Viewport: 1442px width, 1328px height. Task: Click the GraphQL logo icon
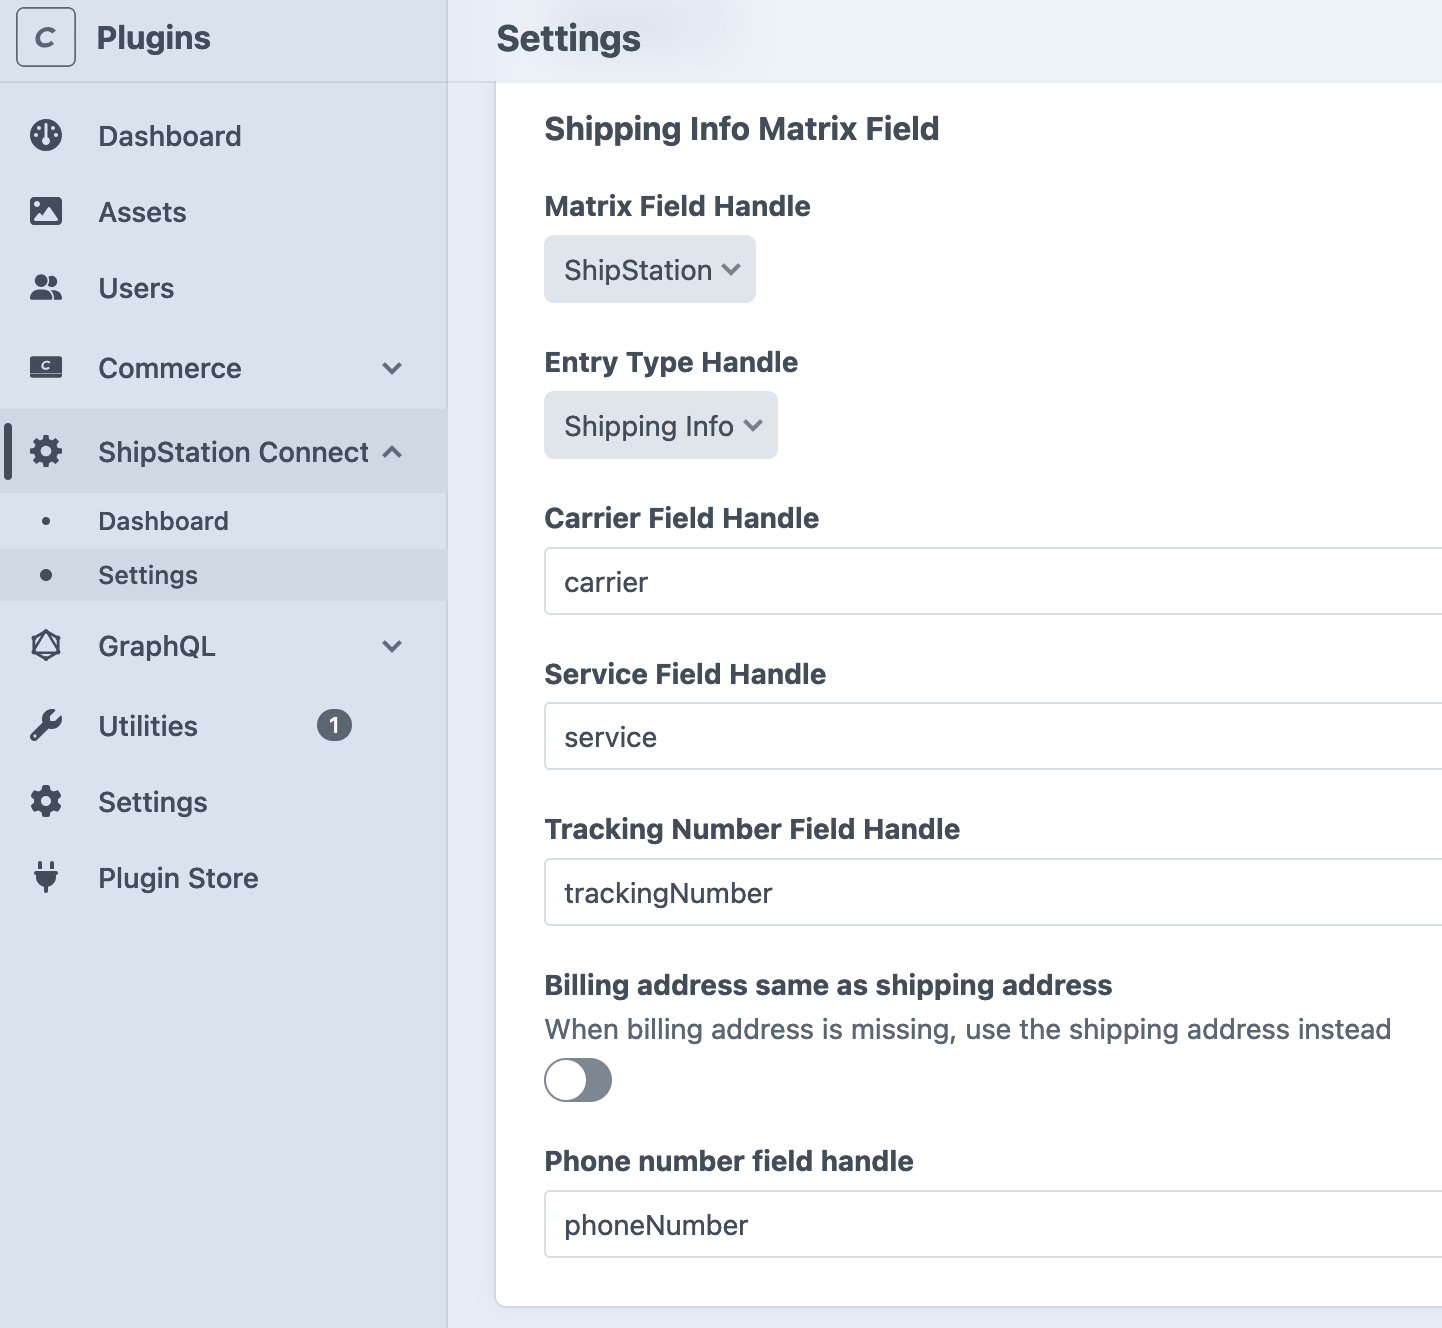click(x=46, y=645)
